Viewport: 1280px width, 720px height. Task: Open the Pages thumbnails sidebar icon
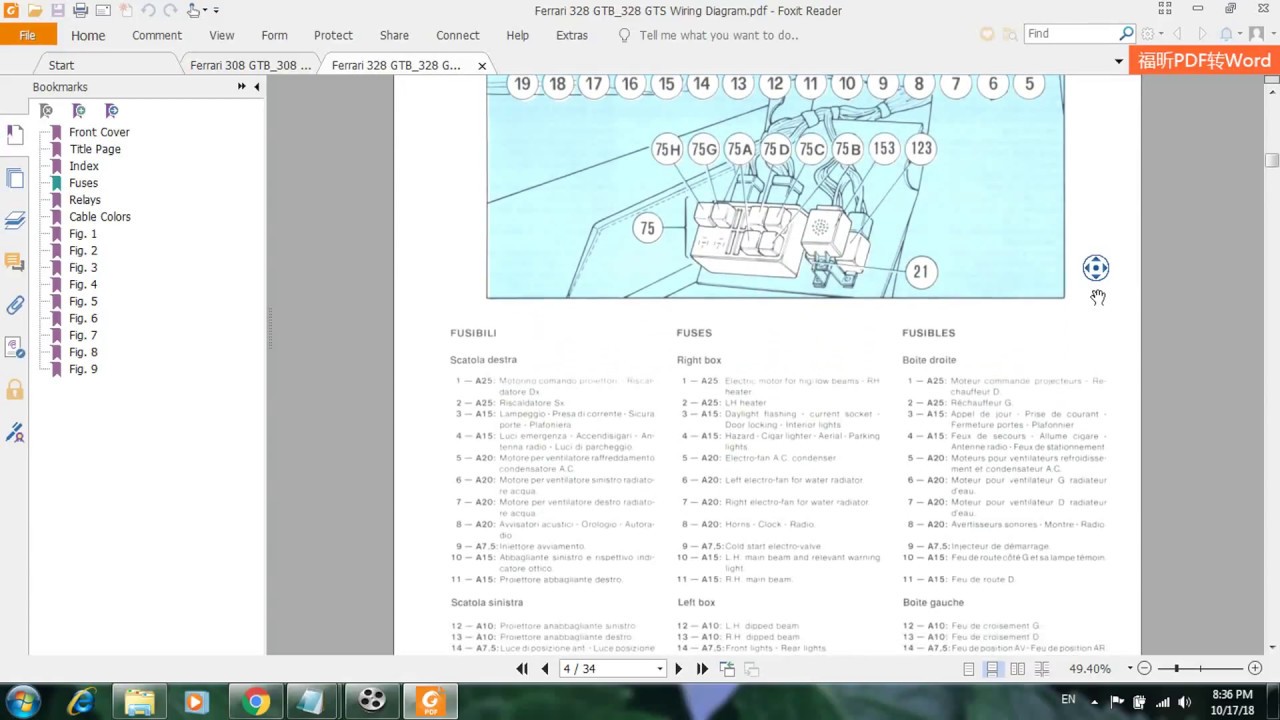(x=14, y=179)
